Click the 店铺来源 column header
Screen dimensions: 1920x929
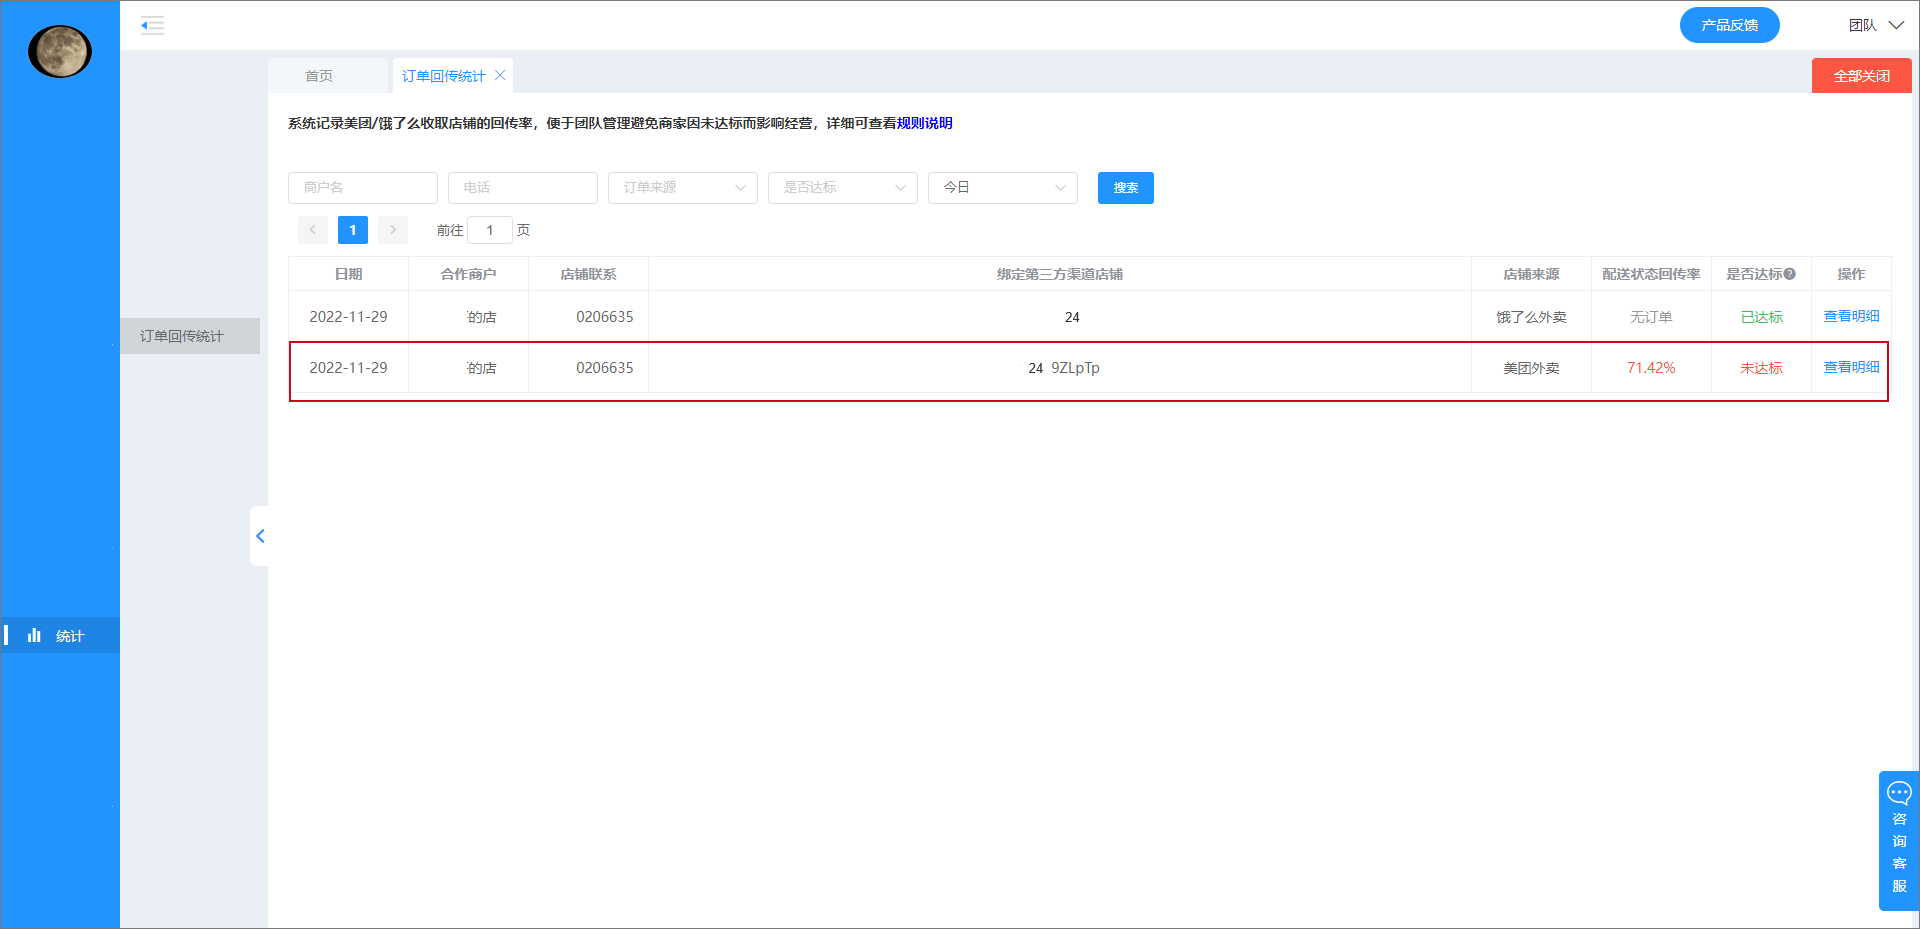[x=1531, y=274]
